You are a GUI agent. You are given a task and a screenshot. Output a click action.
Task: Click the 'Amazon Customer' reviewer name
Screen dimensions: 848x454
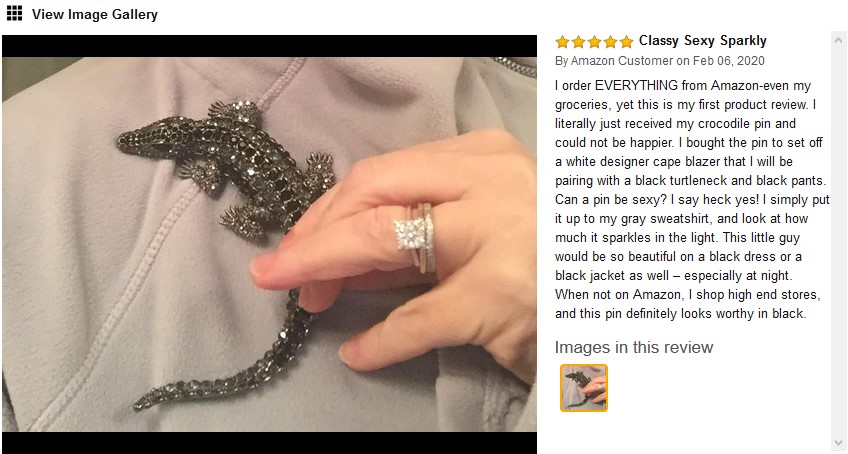click(x=622, y=61)
